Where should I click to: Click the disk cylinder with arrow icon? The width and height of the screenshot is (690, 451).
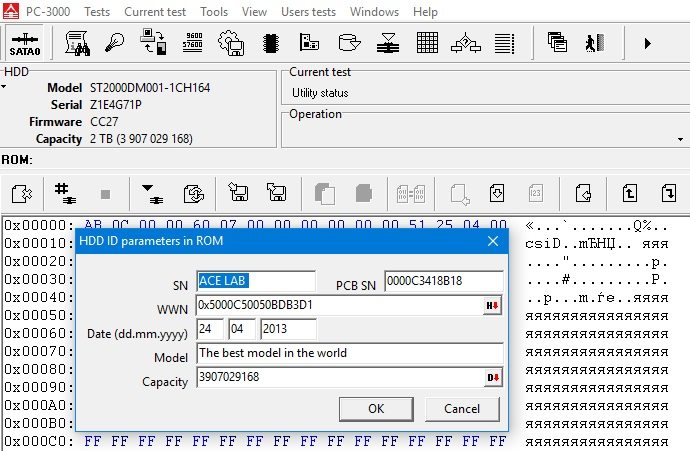pos(349,43)
